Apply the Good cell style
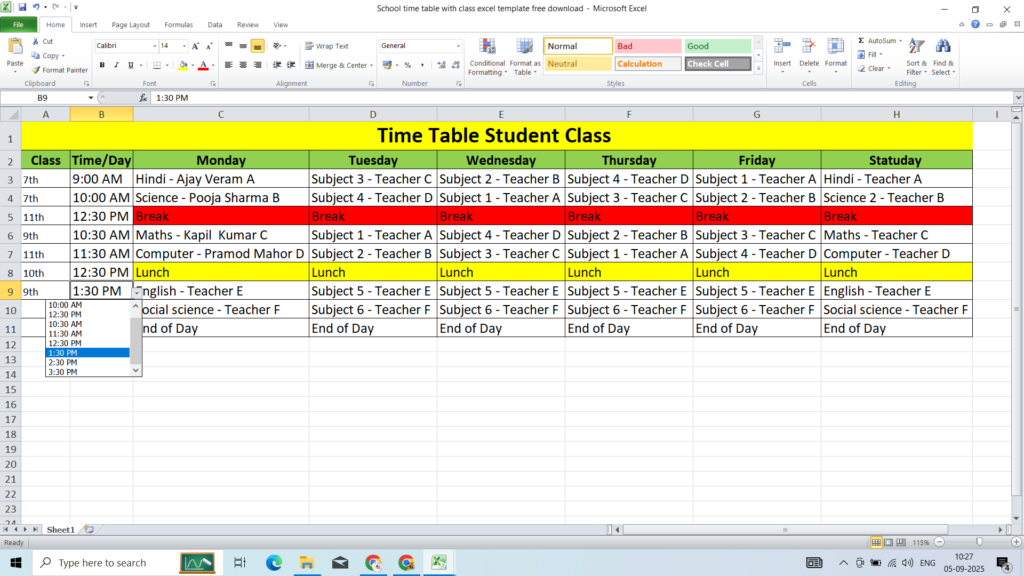This screenshot has width=1024, height=576. (717, 46)
